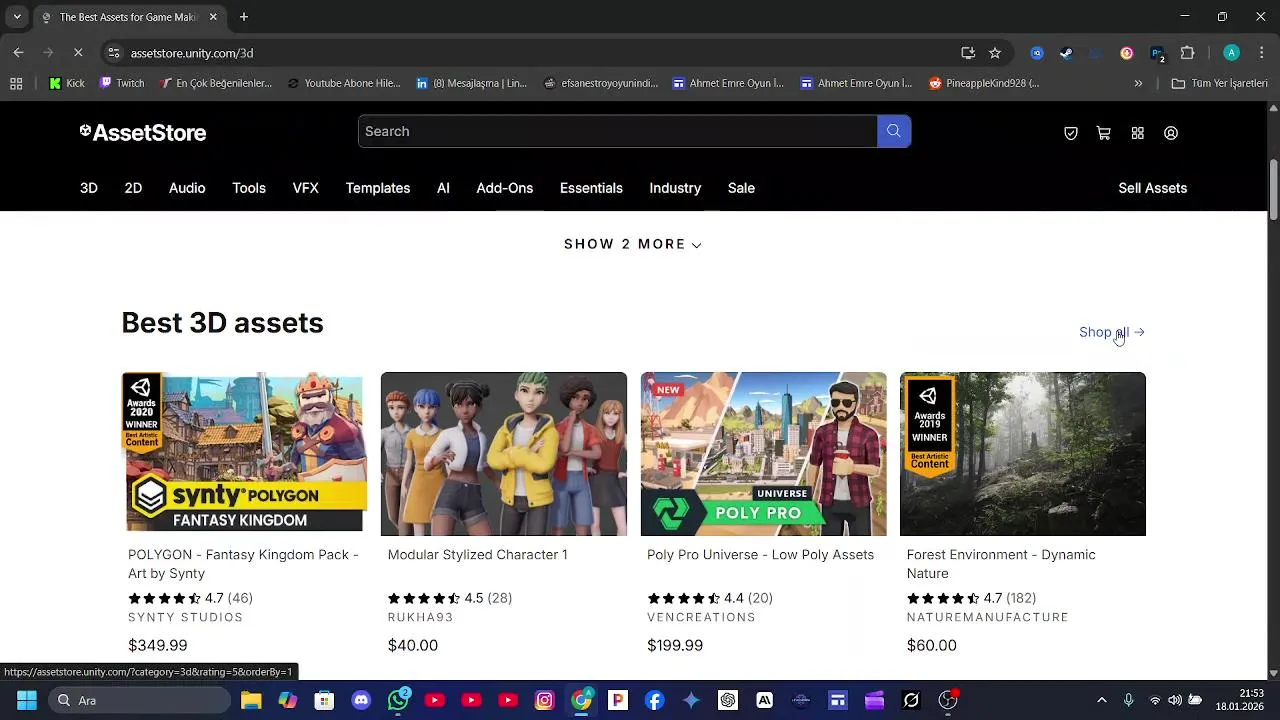Image resolution: width=1280 pixels, height=720 pixels.
Task: Open the Add-Ons menu
Action: [x=505, y=188]
